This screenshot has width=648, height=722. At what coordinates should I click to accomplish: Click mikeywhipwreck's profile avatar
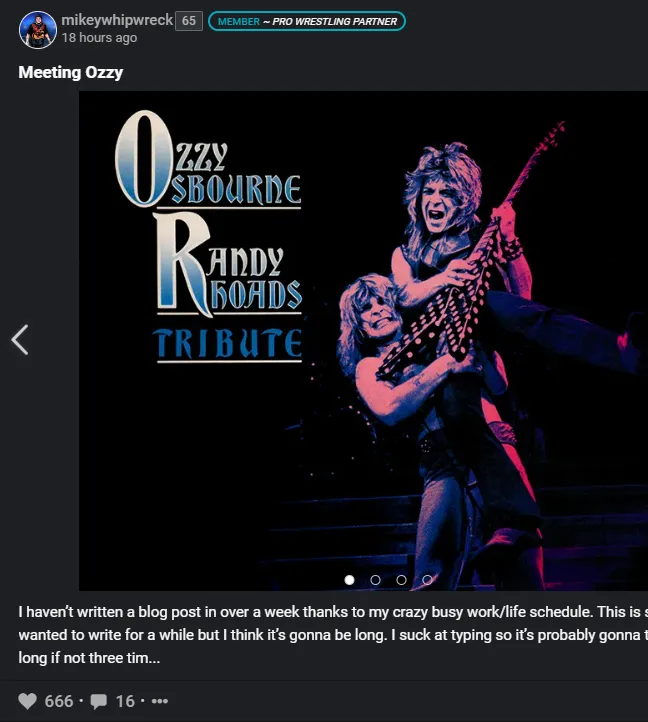coord(38,29)
